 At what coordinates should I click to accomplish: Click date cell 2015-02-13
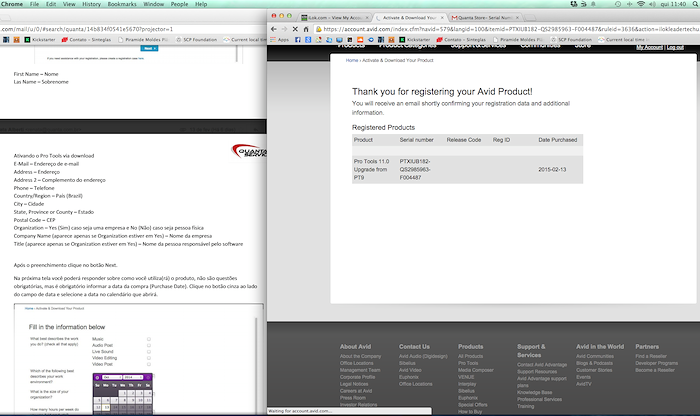[552, 170]
